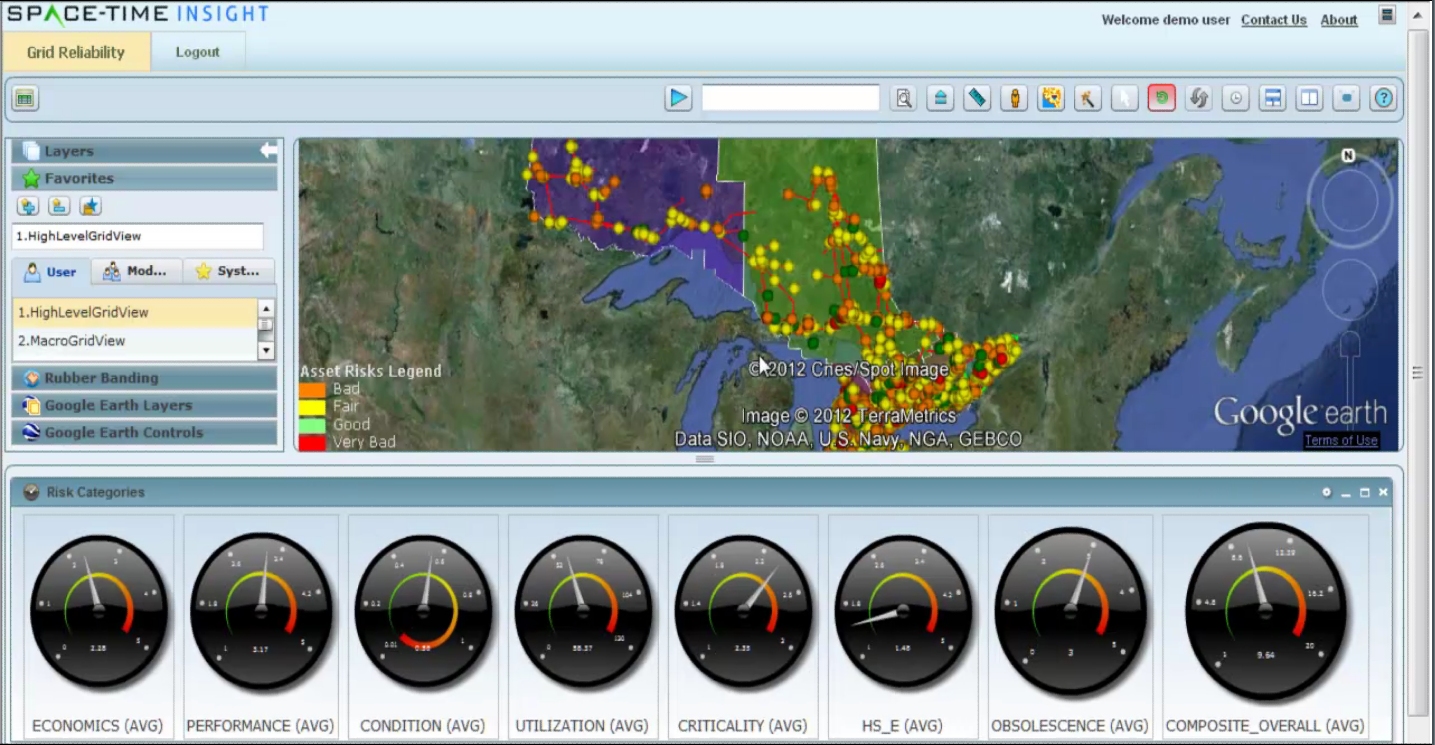Switch to the Syst... favorites tab
Viewport: 1435px width, 745px height.
tap(229, 271)
